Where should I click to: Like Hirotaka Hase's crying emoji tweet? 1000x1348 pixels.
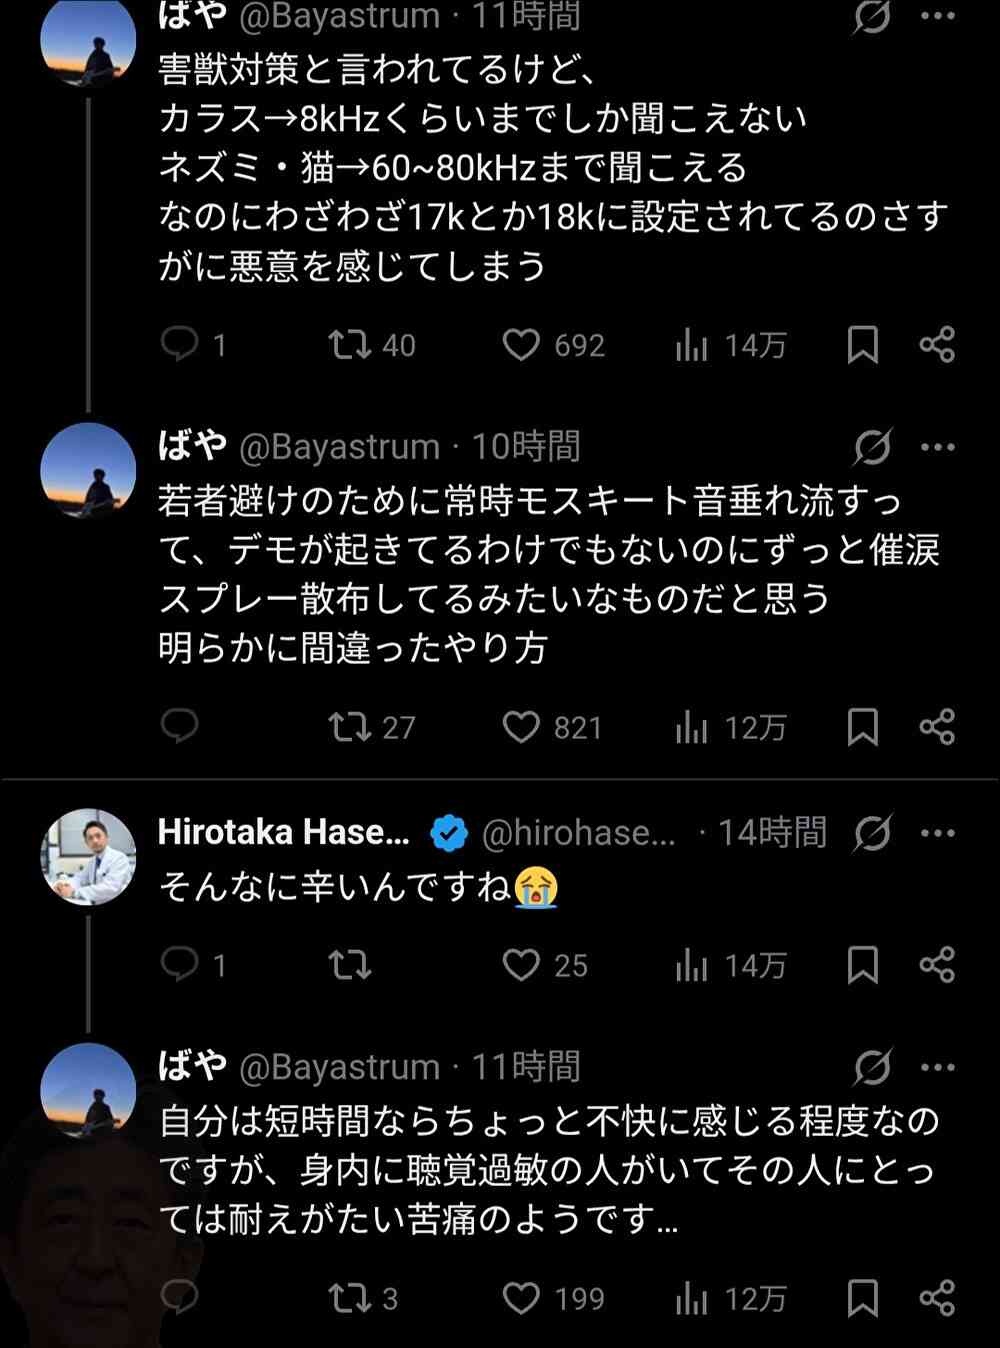(520, 965)
